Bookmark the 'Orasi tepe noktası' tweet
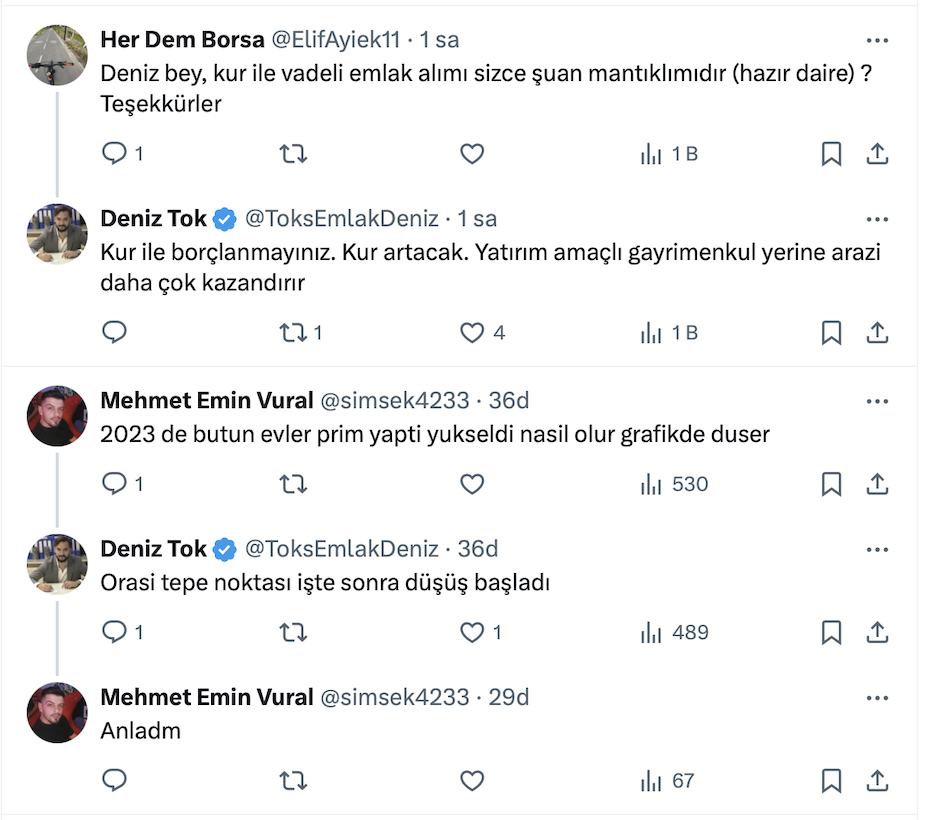 point(831,632)
